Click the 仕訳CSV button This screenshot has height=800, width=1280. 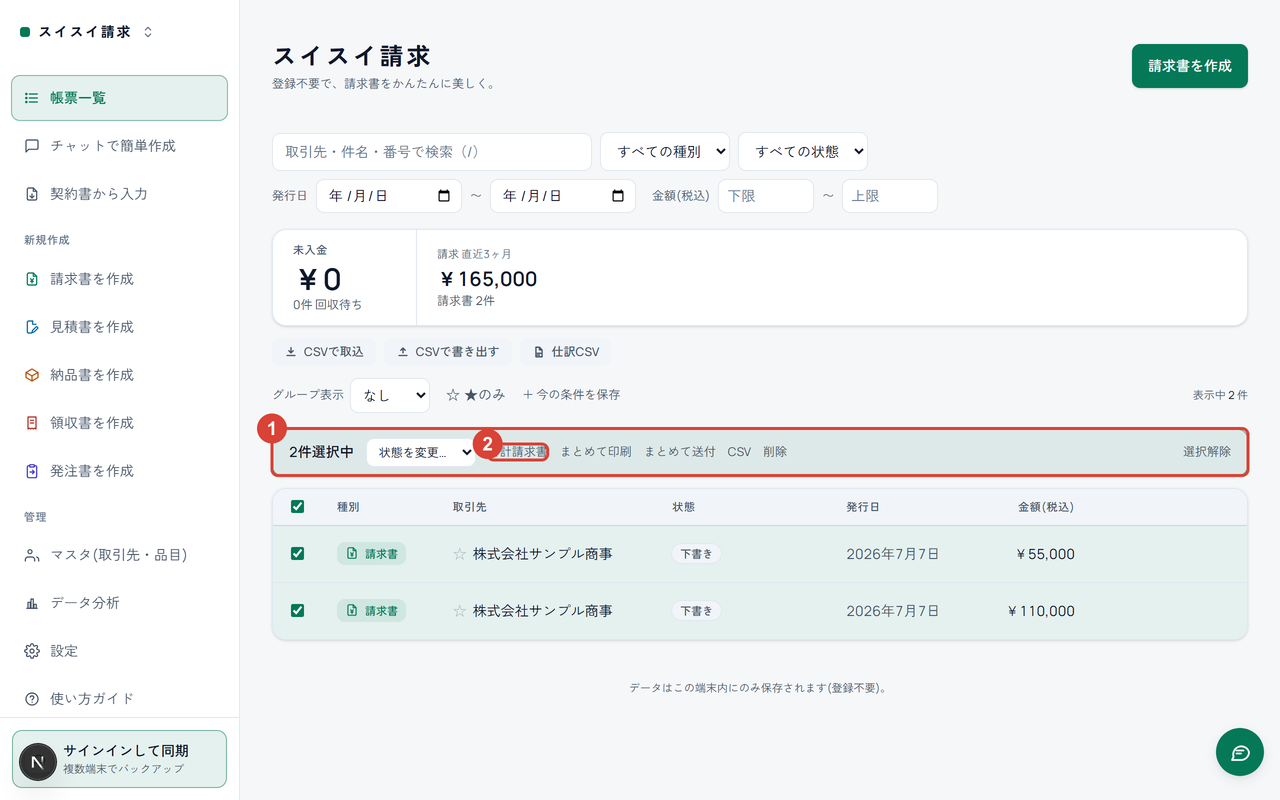566,352
